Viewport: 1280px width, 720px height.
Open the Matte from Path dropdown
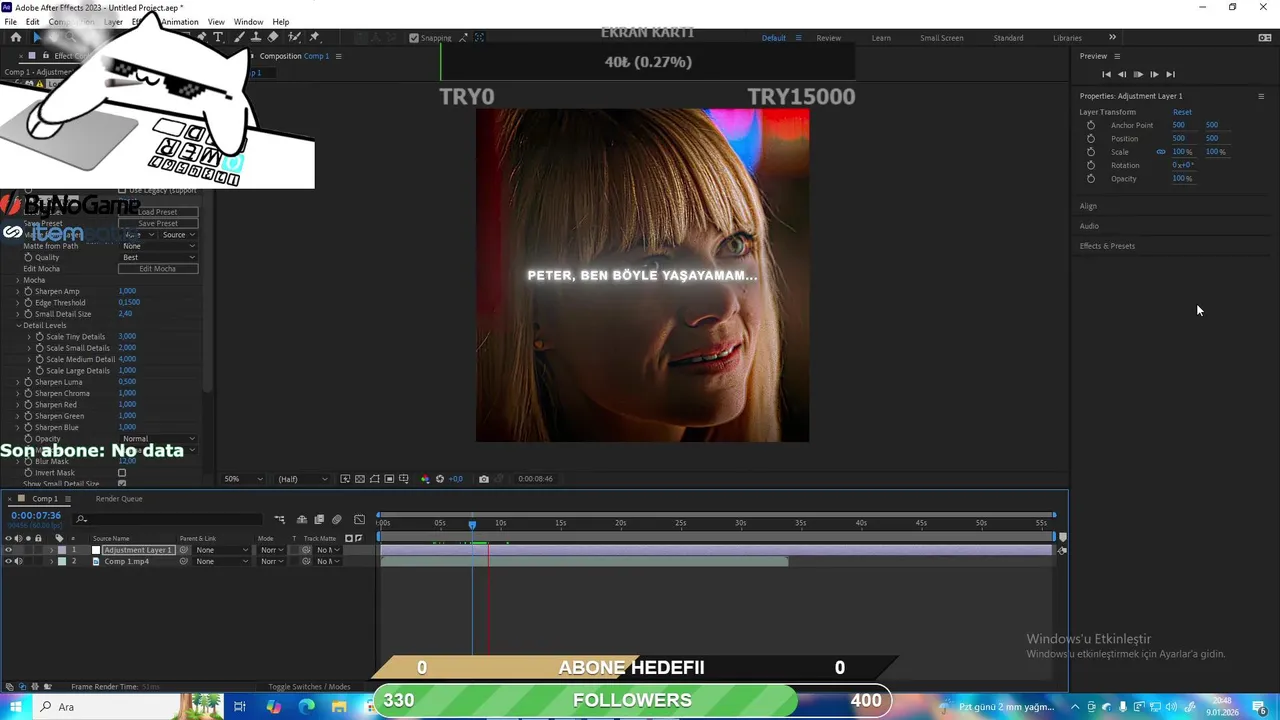(x=158, y=246)
